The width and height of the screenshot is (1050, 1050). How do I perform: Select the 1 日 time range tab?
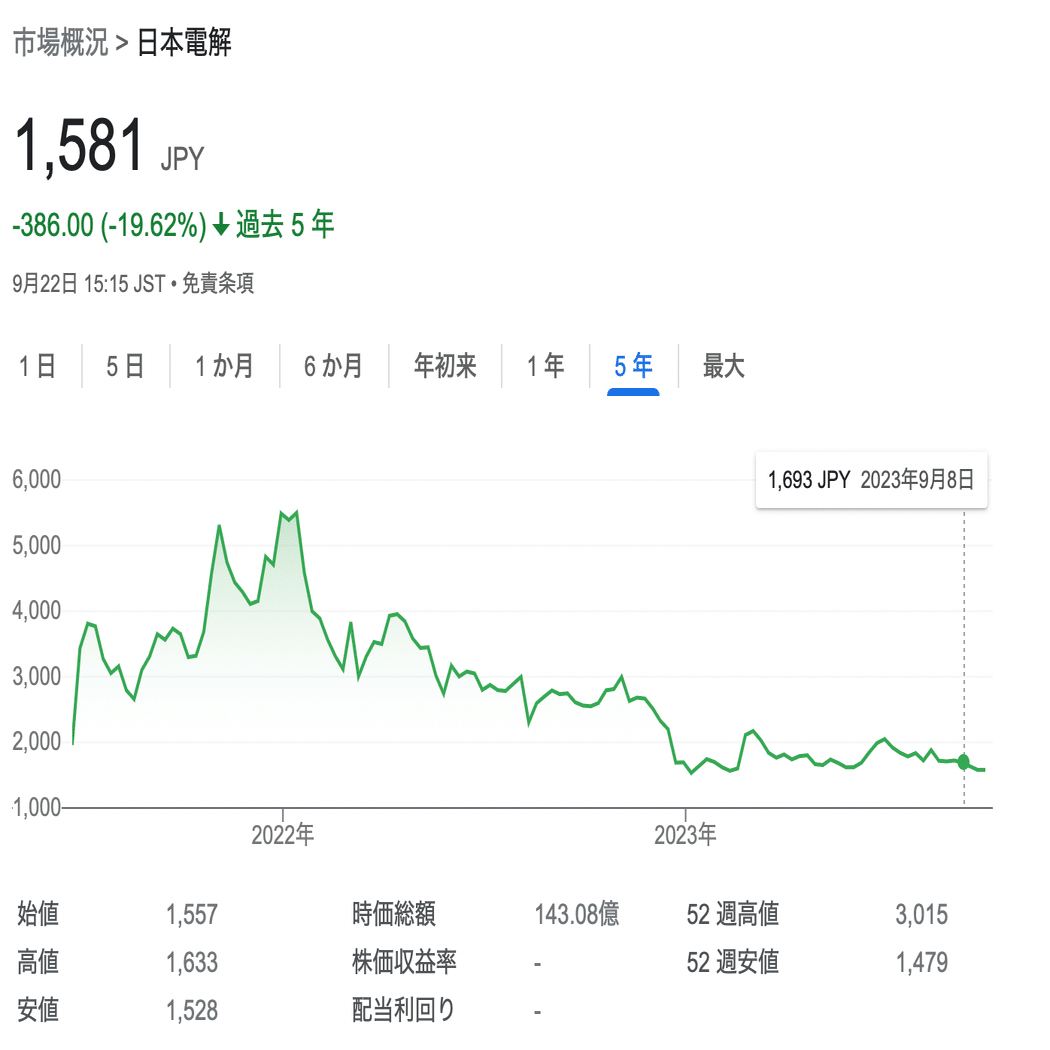coord(38,366)
